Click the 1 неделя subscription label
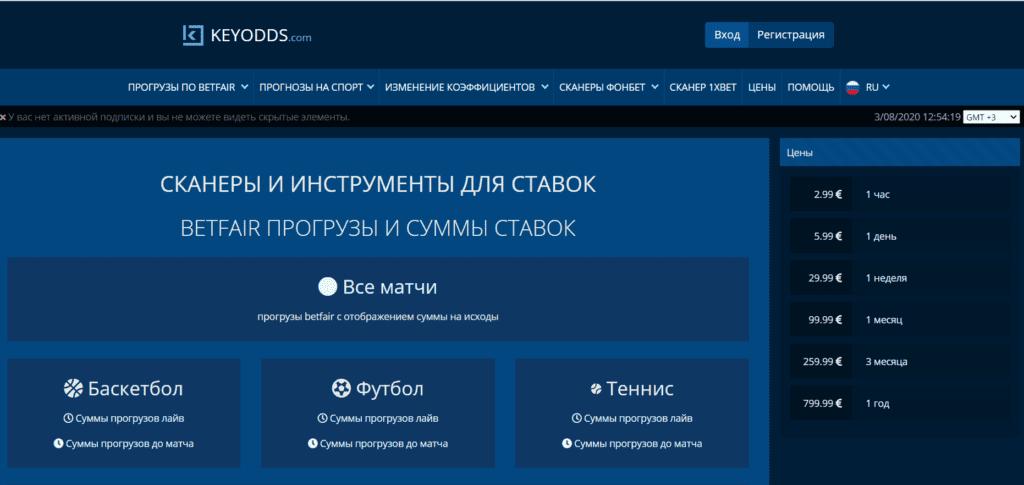 click(886, 278)
